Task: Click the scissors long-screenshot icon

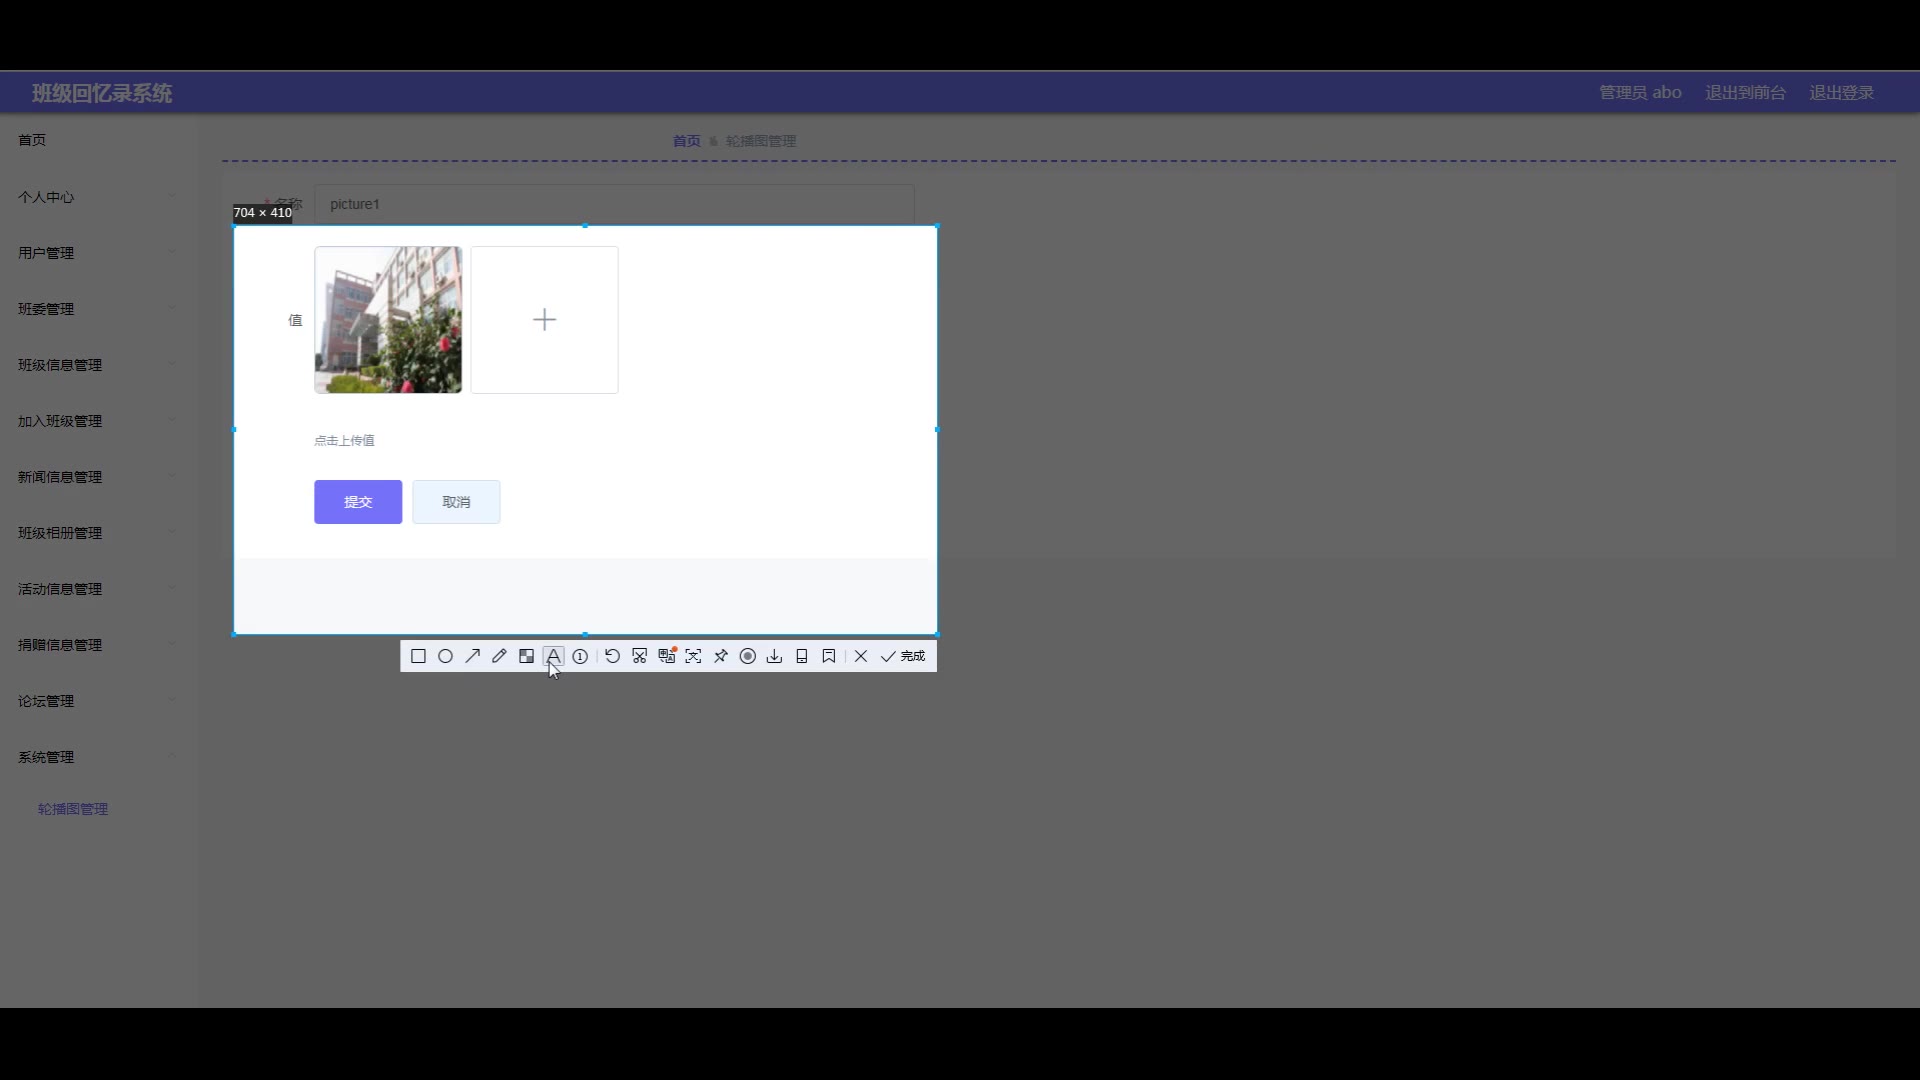Action: pyautogui.click(x=639, y=656)
